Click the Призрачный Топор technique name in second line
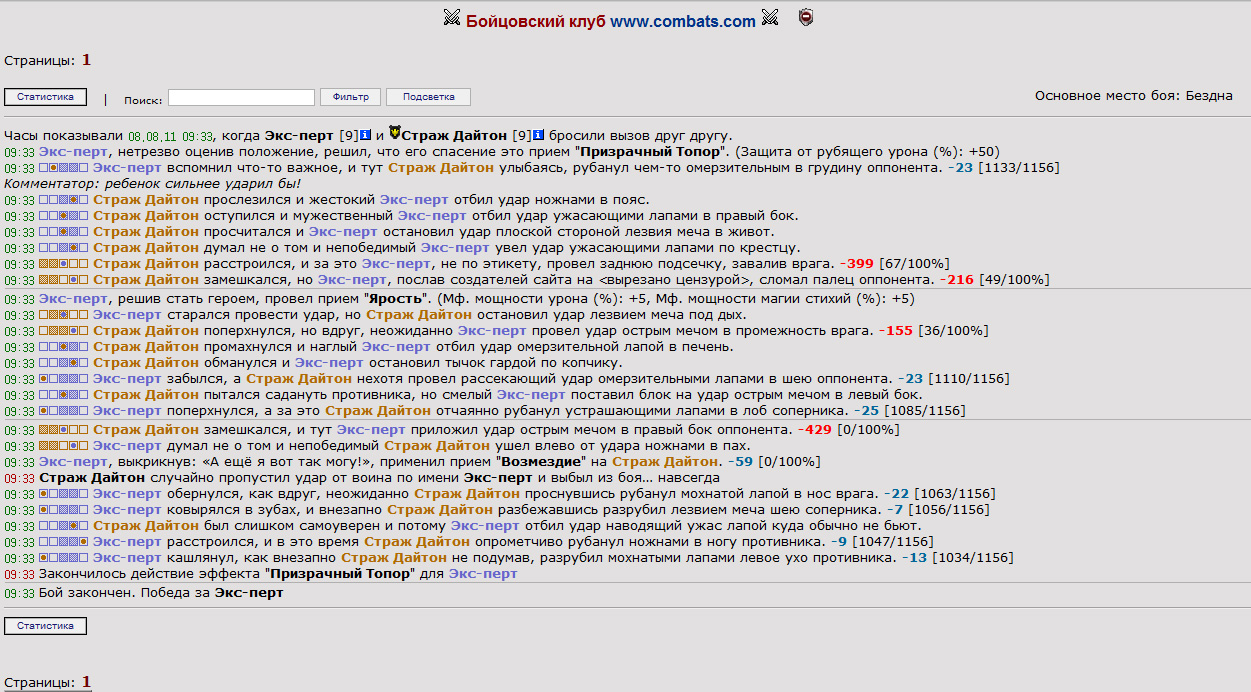Image resolution: width=1251 pixels, height=692 pixels. pyautogui.click(x=653, y=152)
